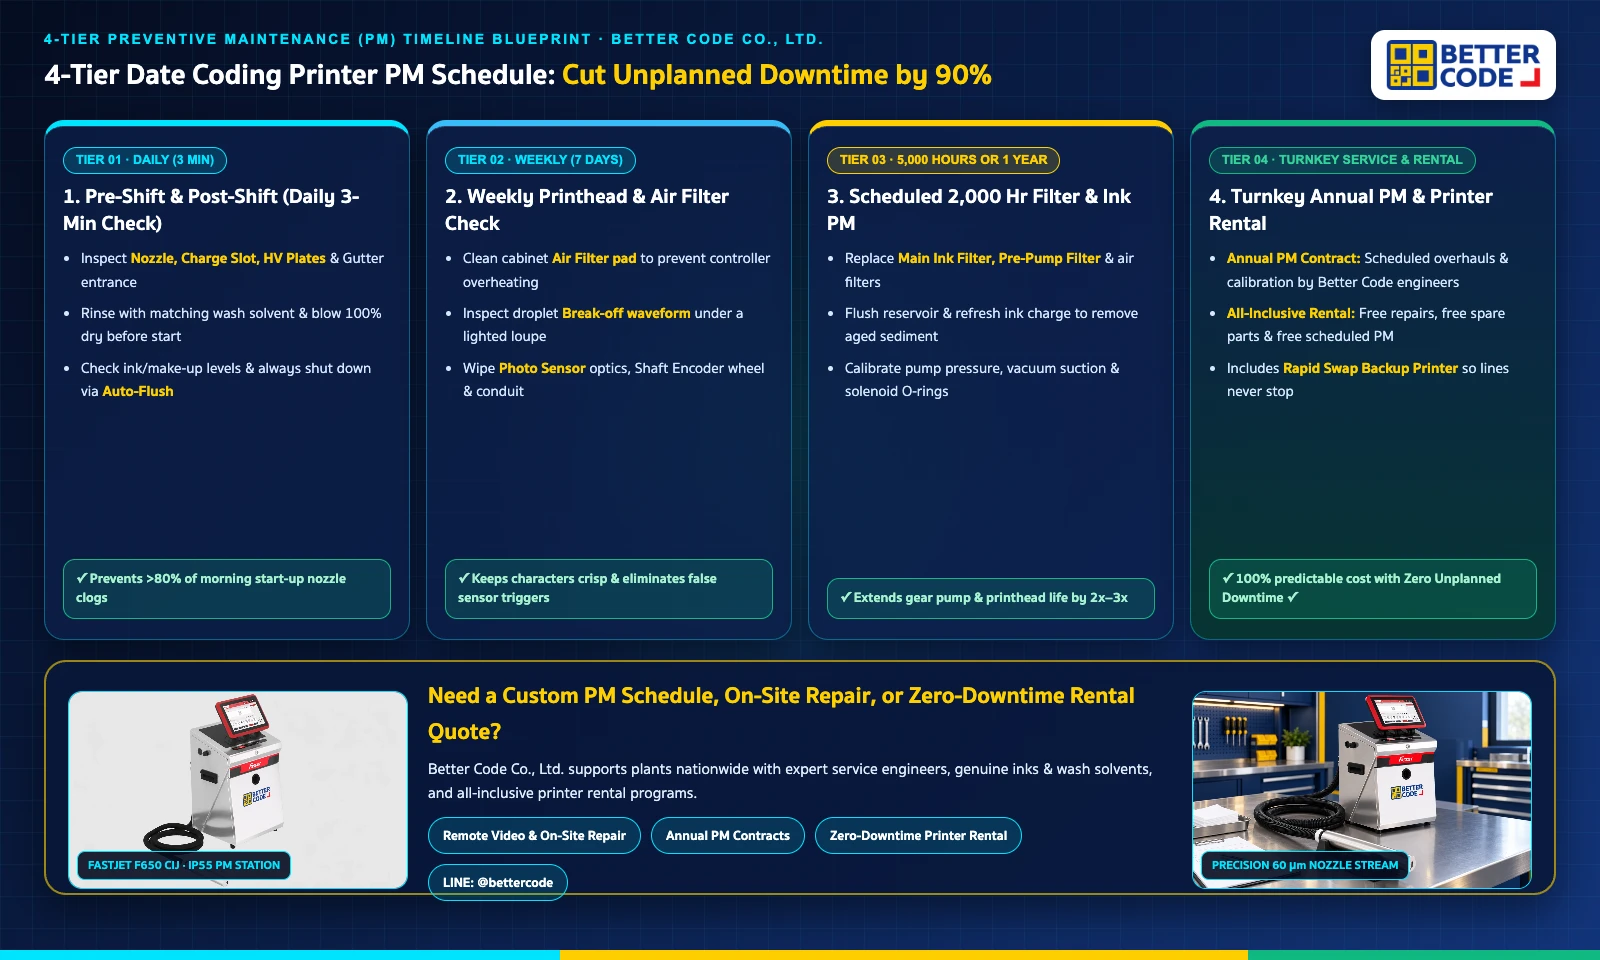Image resolution: width=1600 pixels, height=960 pixels.
Task: Select the Tier 02 Weekly badge
Action: click(x=540, y=160)
